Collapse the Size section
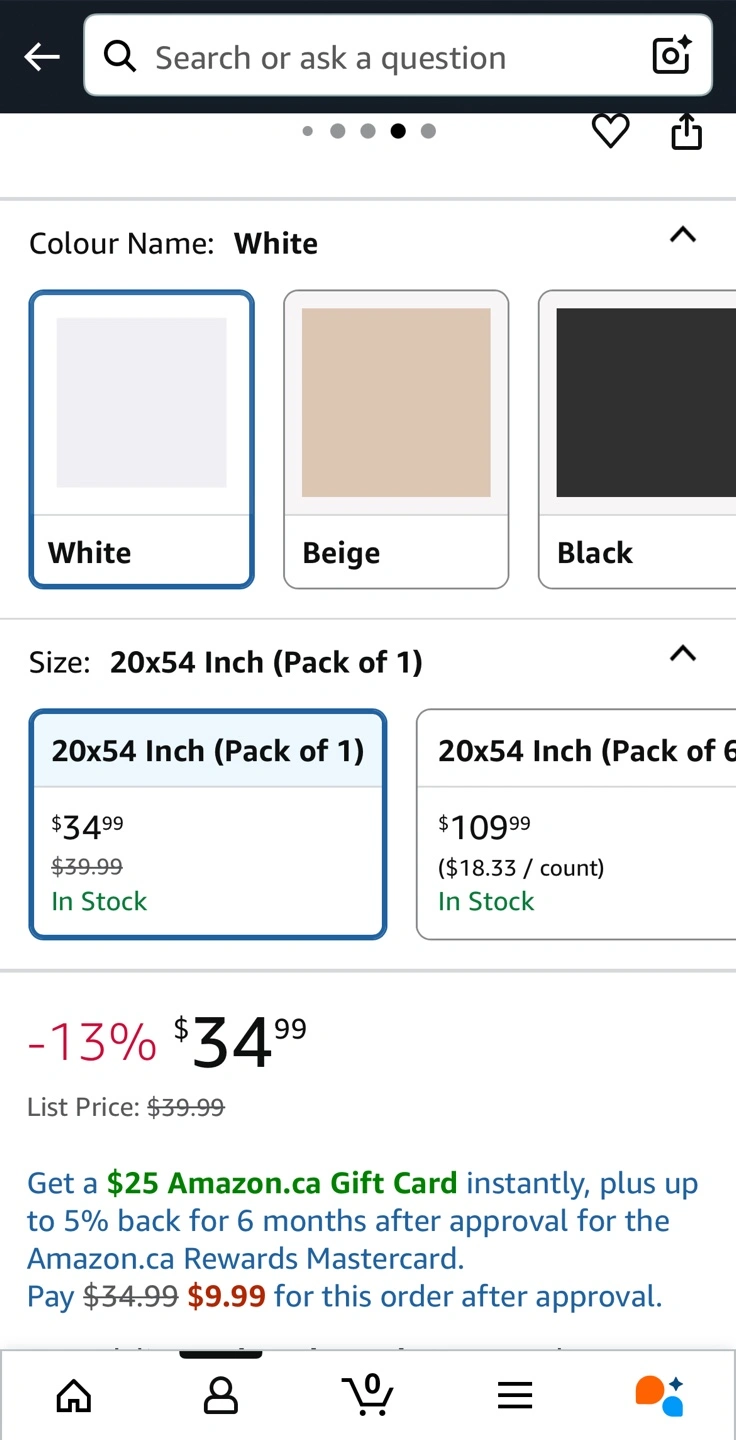This screenshot has width=736, height=1440. [x=682, y=655]
